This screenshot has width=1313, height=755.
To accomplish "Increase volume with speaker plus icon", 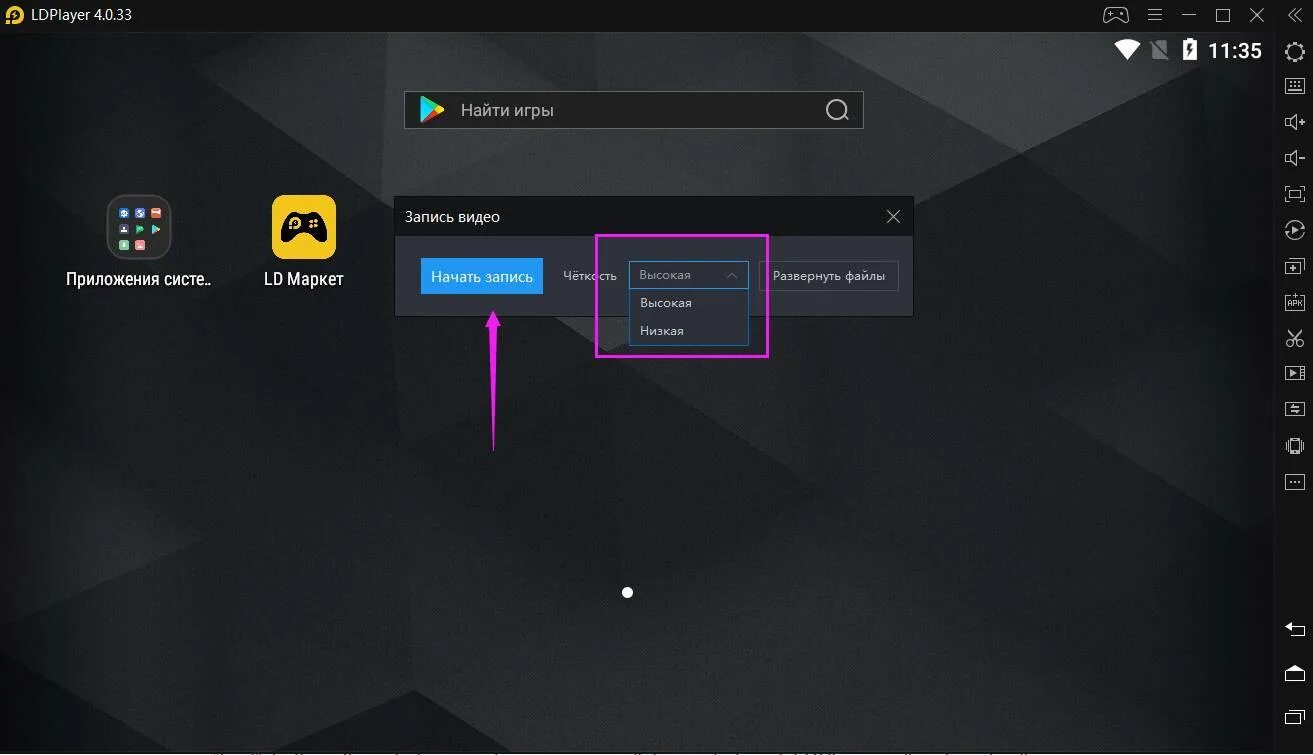I will point(1295,122).
